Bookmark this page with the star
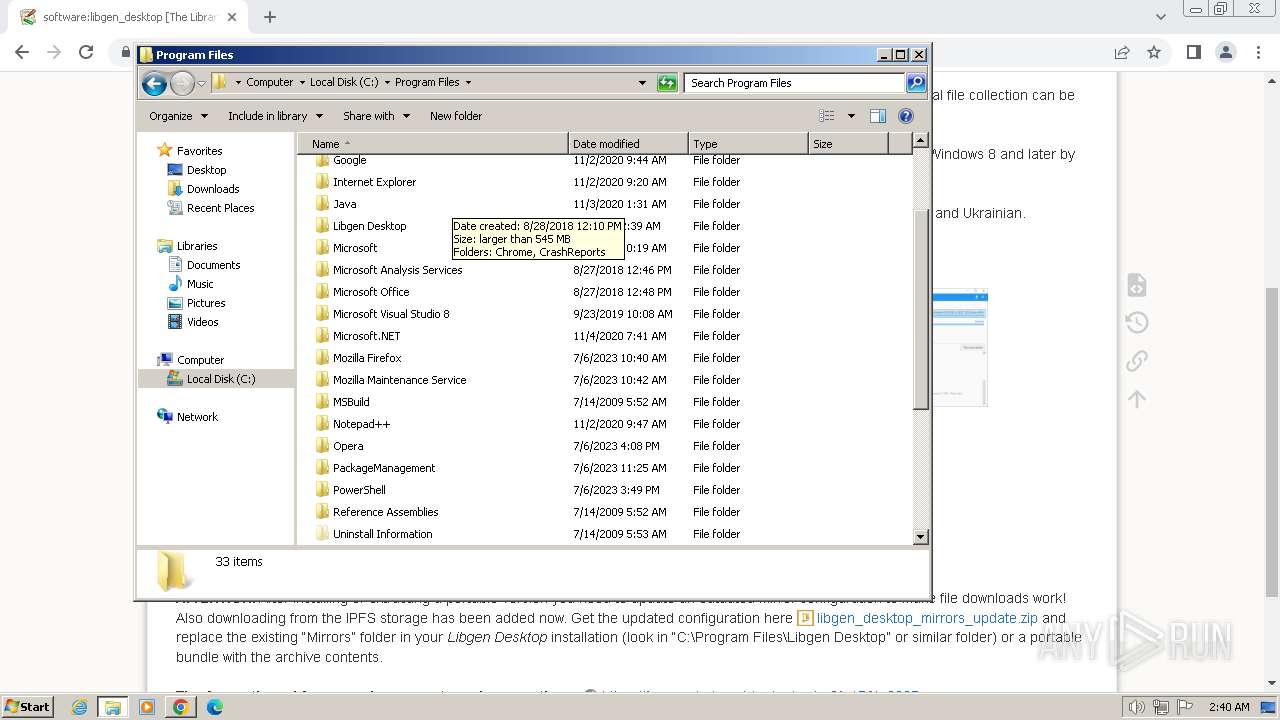This screenshot has width=1280, height=720. tap(1154, 52)
